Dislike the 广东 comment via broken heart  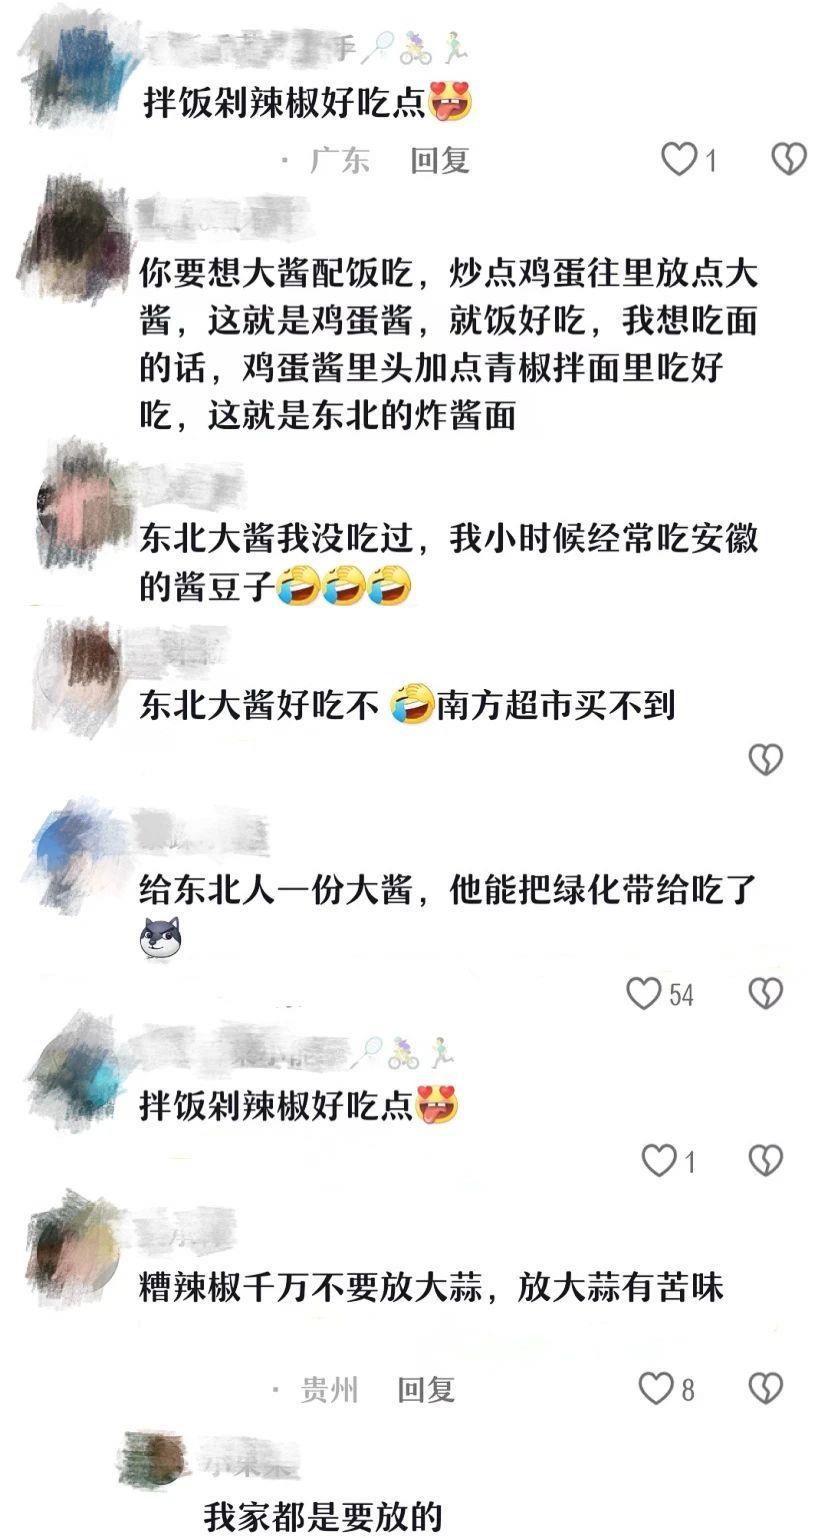789,159
